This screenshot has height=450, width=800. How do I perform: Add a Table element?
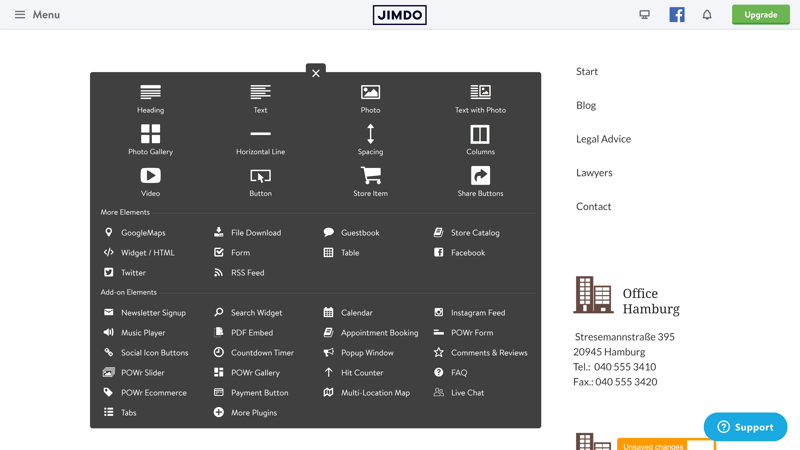341,253
